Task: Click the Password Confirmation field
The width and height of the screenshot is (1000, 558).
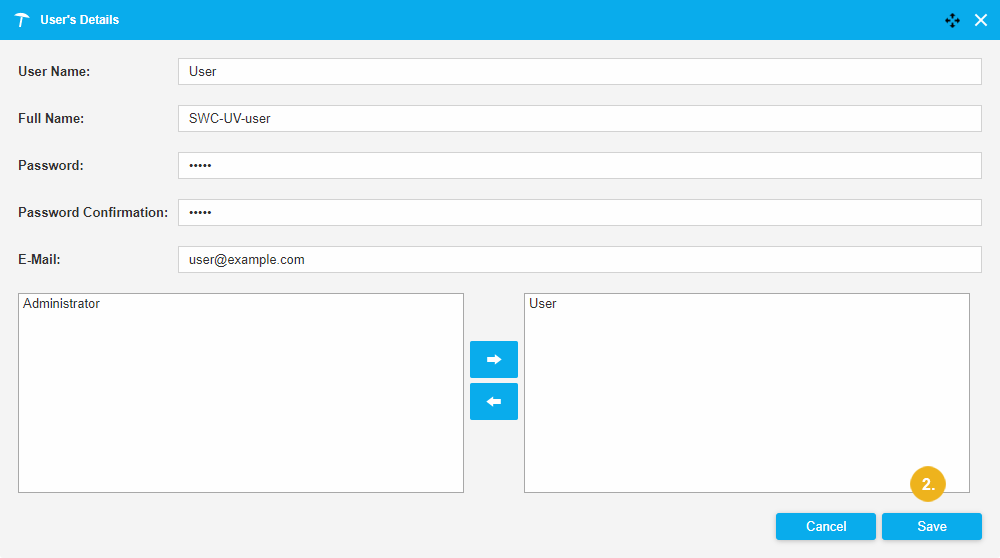Action: pos(579,212)
